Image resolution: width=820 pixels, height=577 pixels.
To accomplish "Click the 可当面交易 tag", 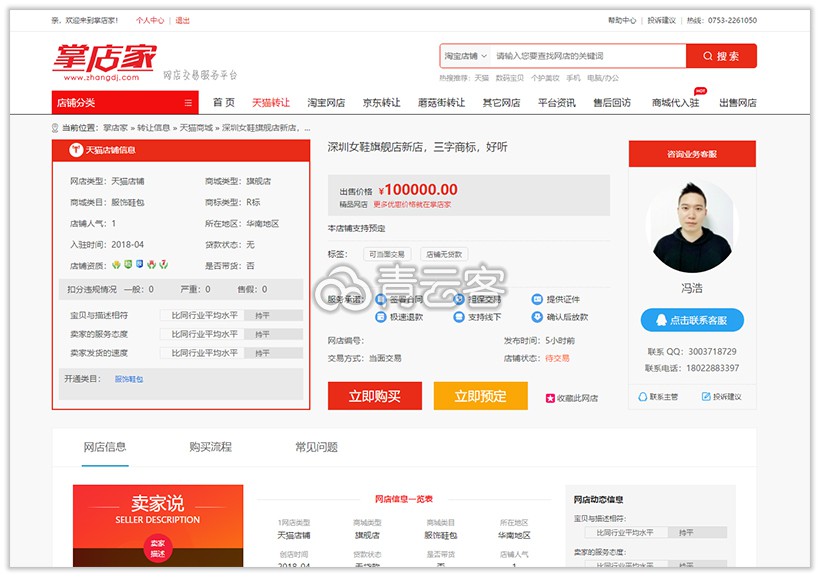I will pyautogui.click(x=387, y=254).
